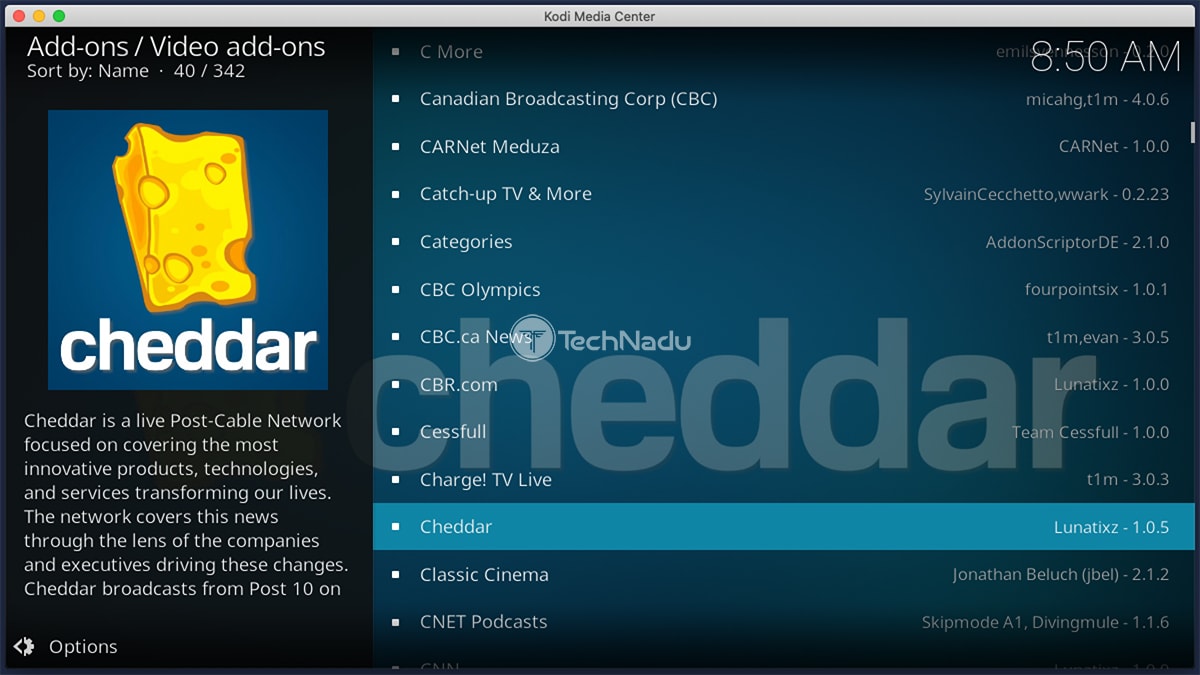The width and height of the screenshot is (1200, 675).
Task: Click the bullet icon beside Cessfull
Action: pyautogui.click(x=396, y=432)
